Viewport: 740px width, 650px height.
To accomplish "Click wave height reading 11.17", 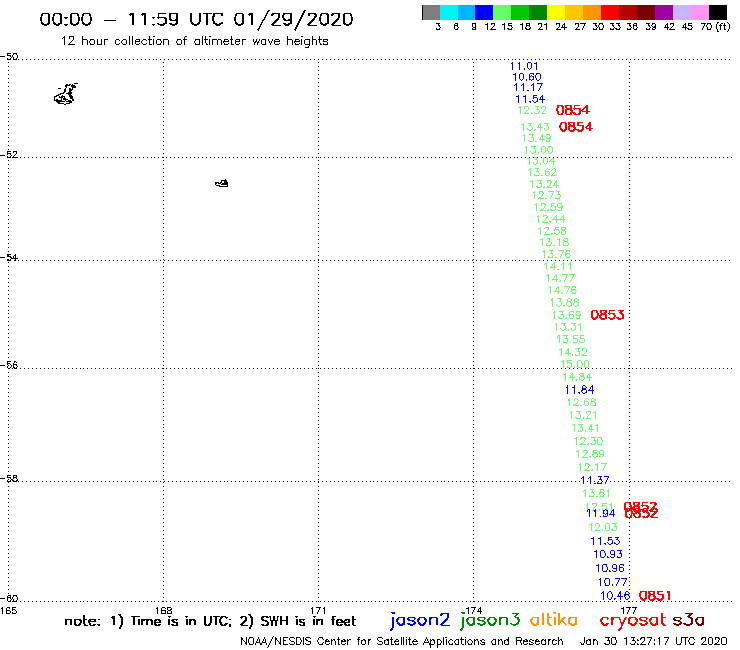I will coord(528,87).
